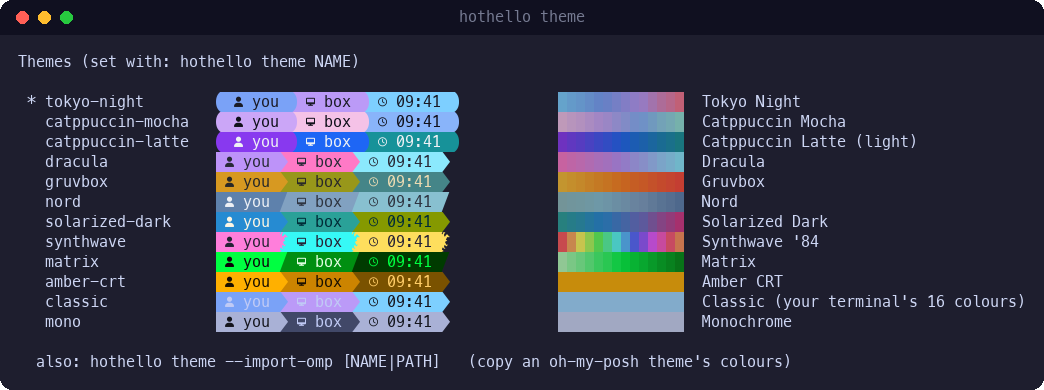This screenshot has height=390, width=1044.
Task: Click the monitor icon in mono prompt
Action: pyautogui.click(x=301, y=321)
